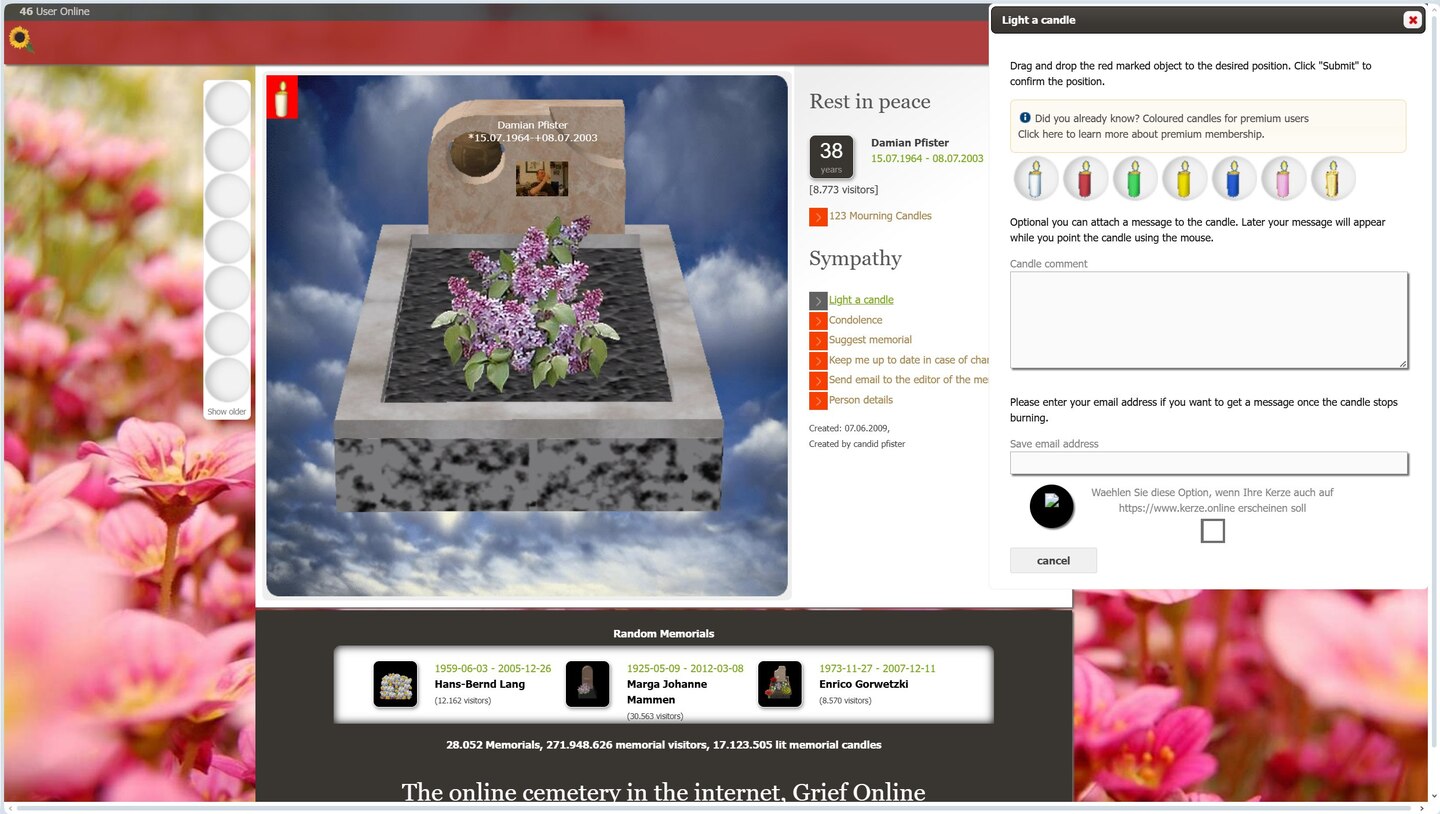Viewport: 1440px width, 814px height.
Task: Click the Hans-Bernd Lang name
Action: [x=479, y=684]
